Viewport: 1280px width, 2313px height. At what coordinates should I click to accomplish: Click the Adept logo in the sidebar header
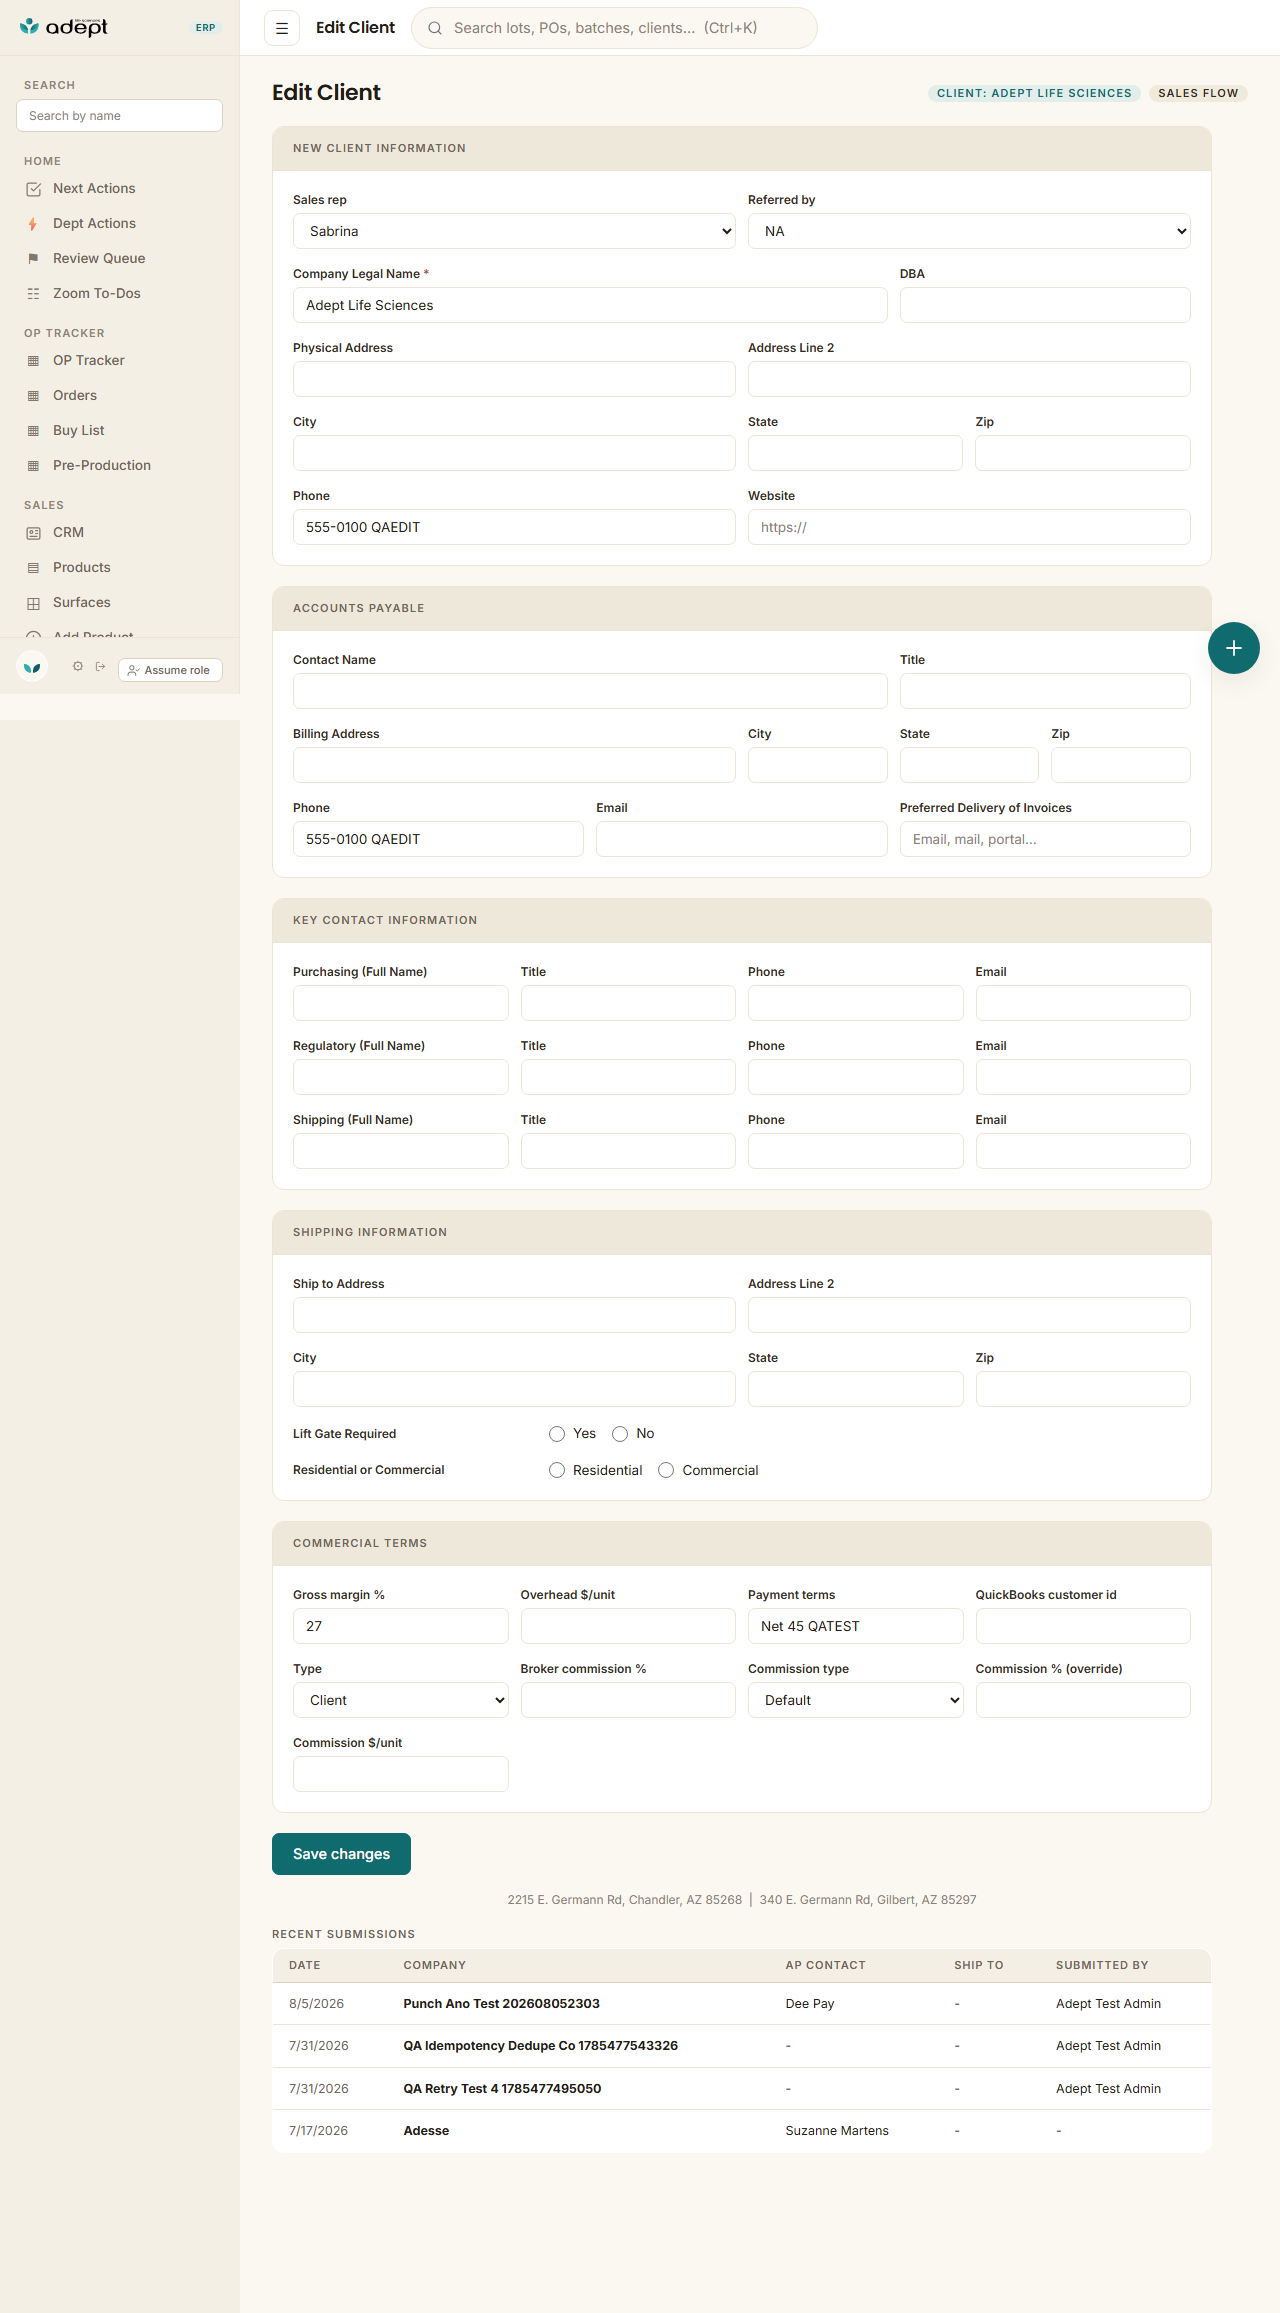tap(63, 27)
